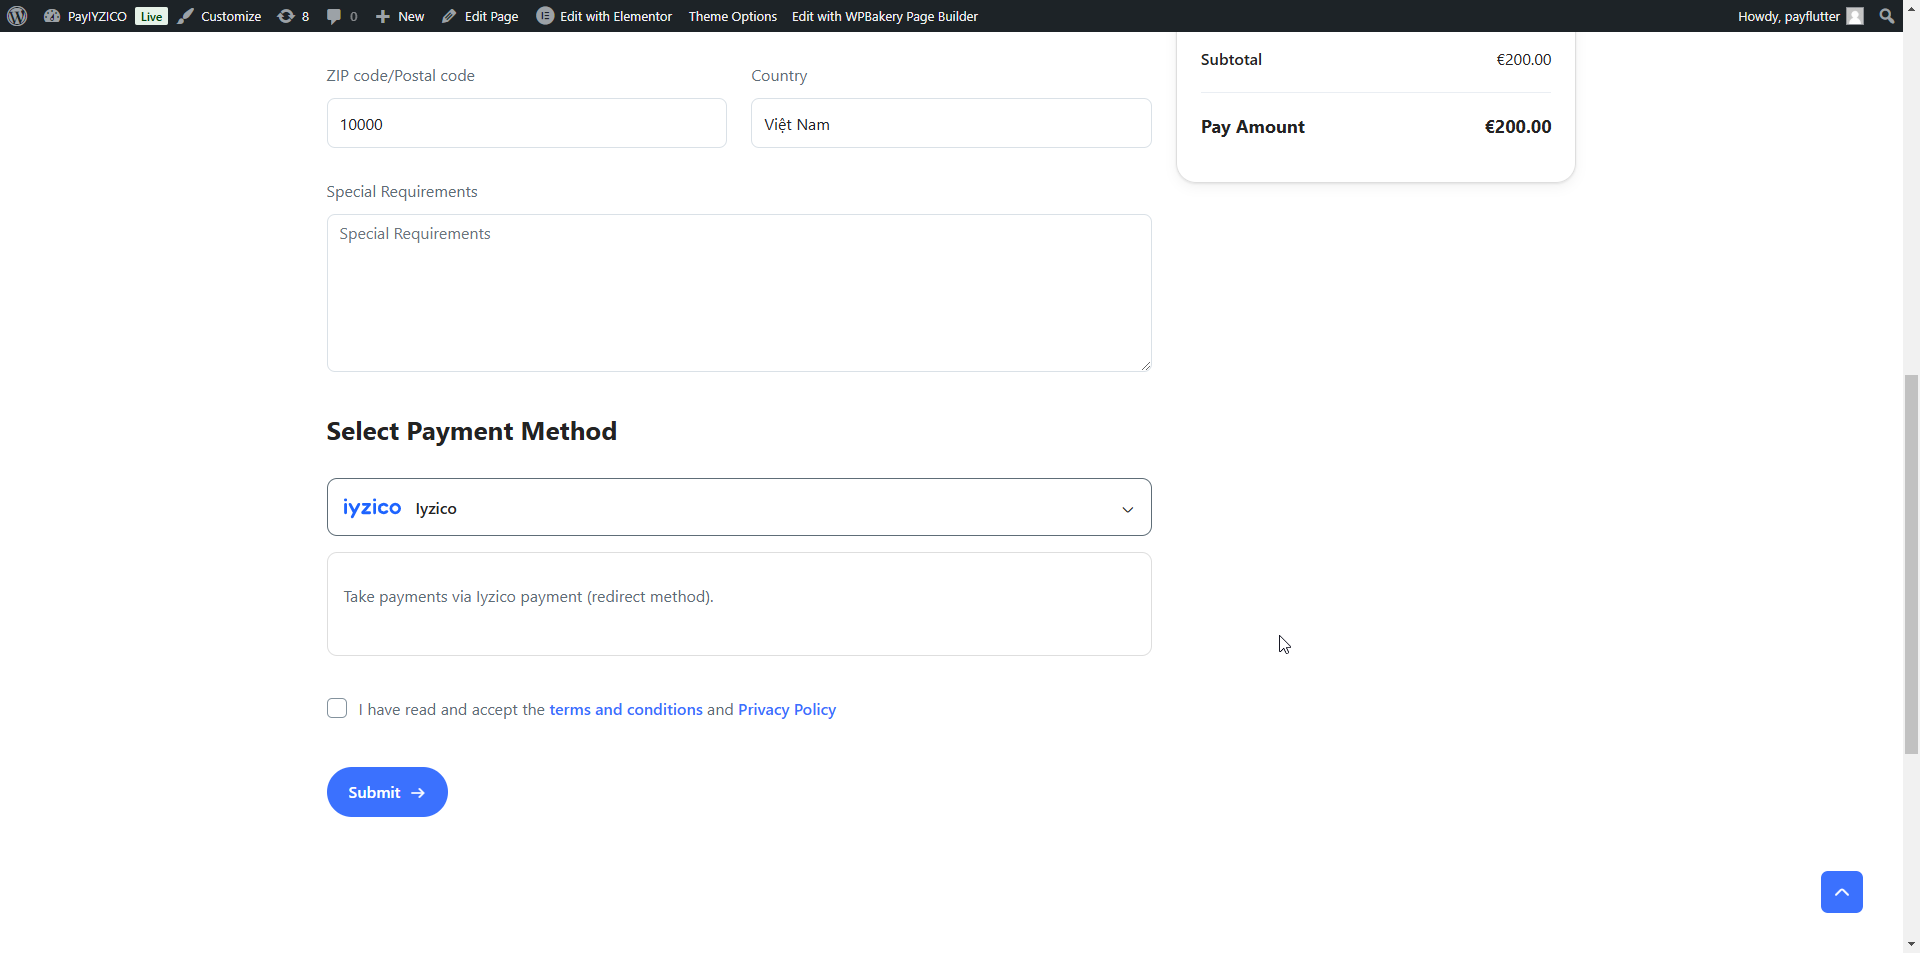Screen dimensions: 1920x953
Task: Open the updates icon showing 8
Action: tap(287, 16)
